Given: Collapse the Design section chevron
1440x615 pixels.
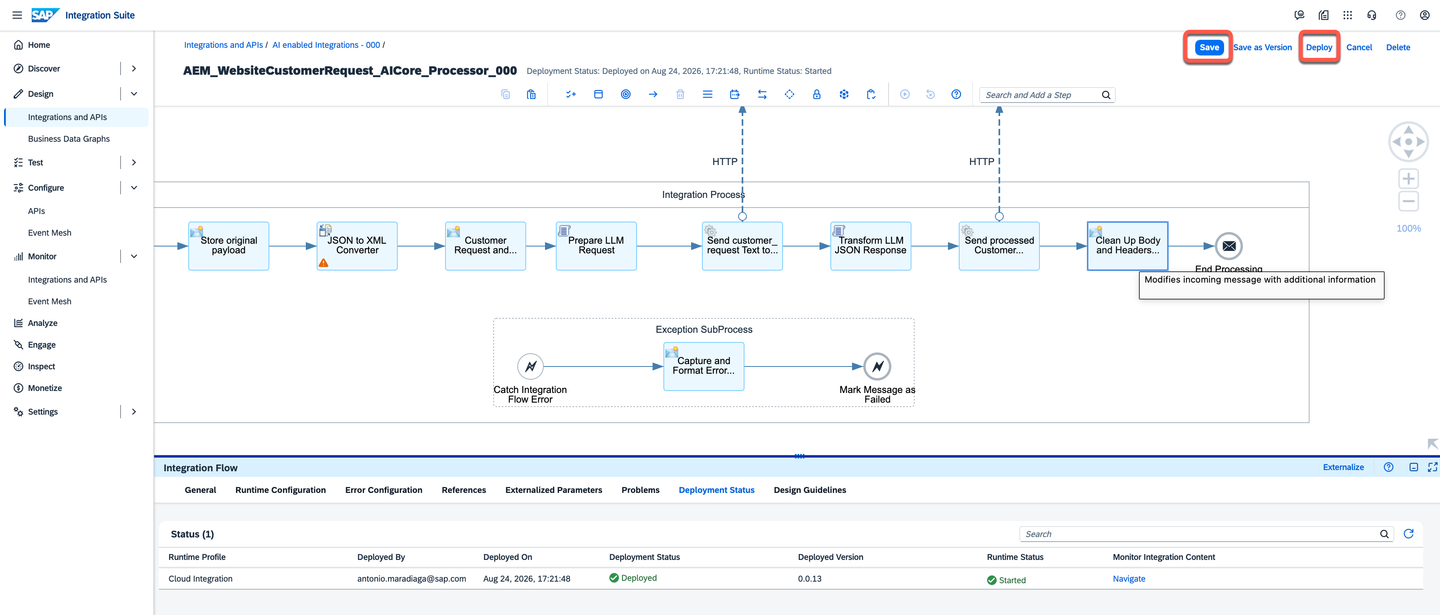Looking at the screenshot, I should coord(134,94).
